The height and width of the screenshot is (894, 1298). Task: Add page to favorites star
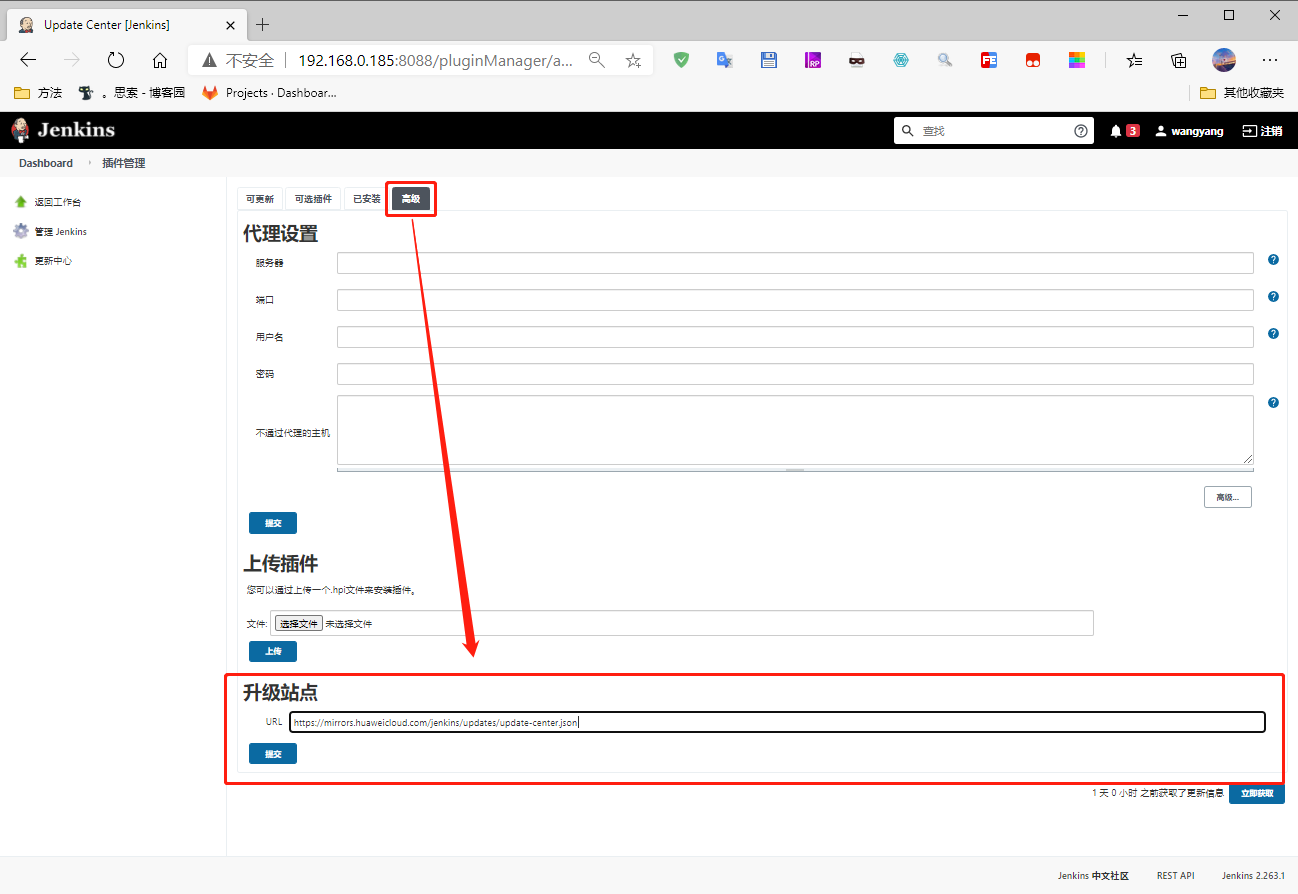(633, 60)
